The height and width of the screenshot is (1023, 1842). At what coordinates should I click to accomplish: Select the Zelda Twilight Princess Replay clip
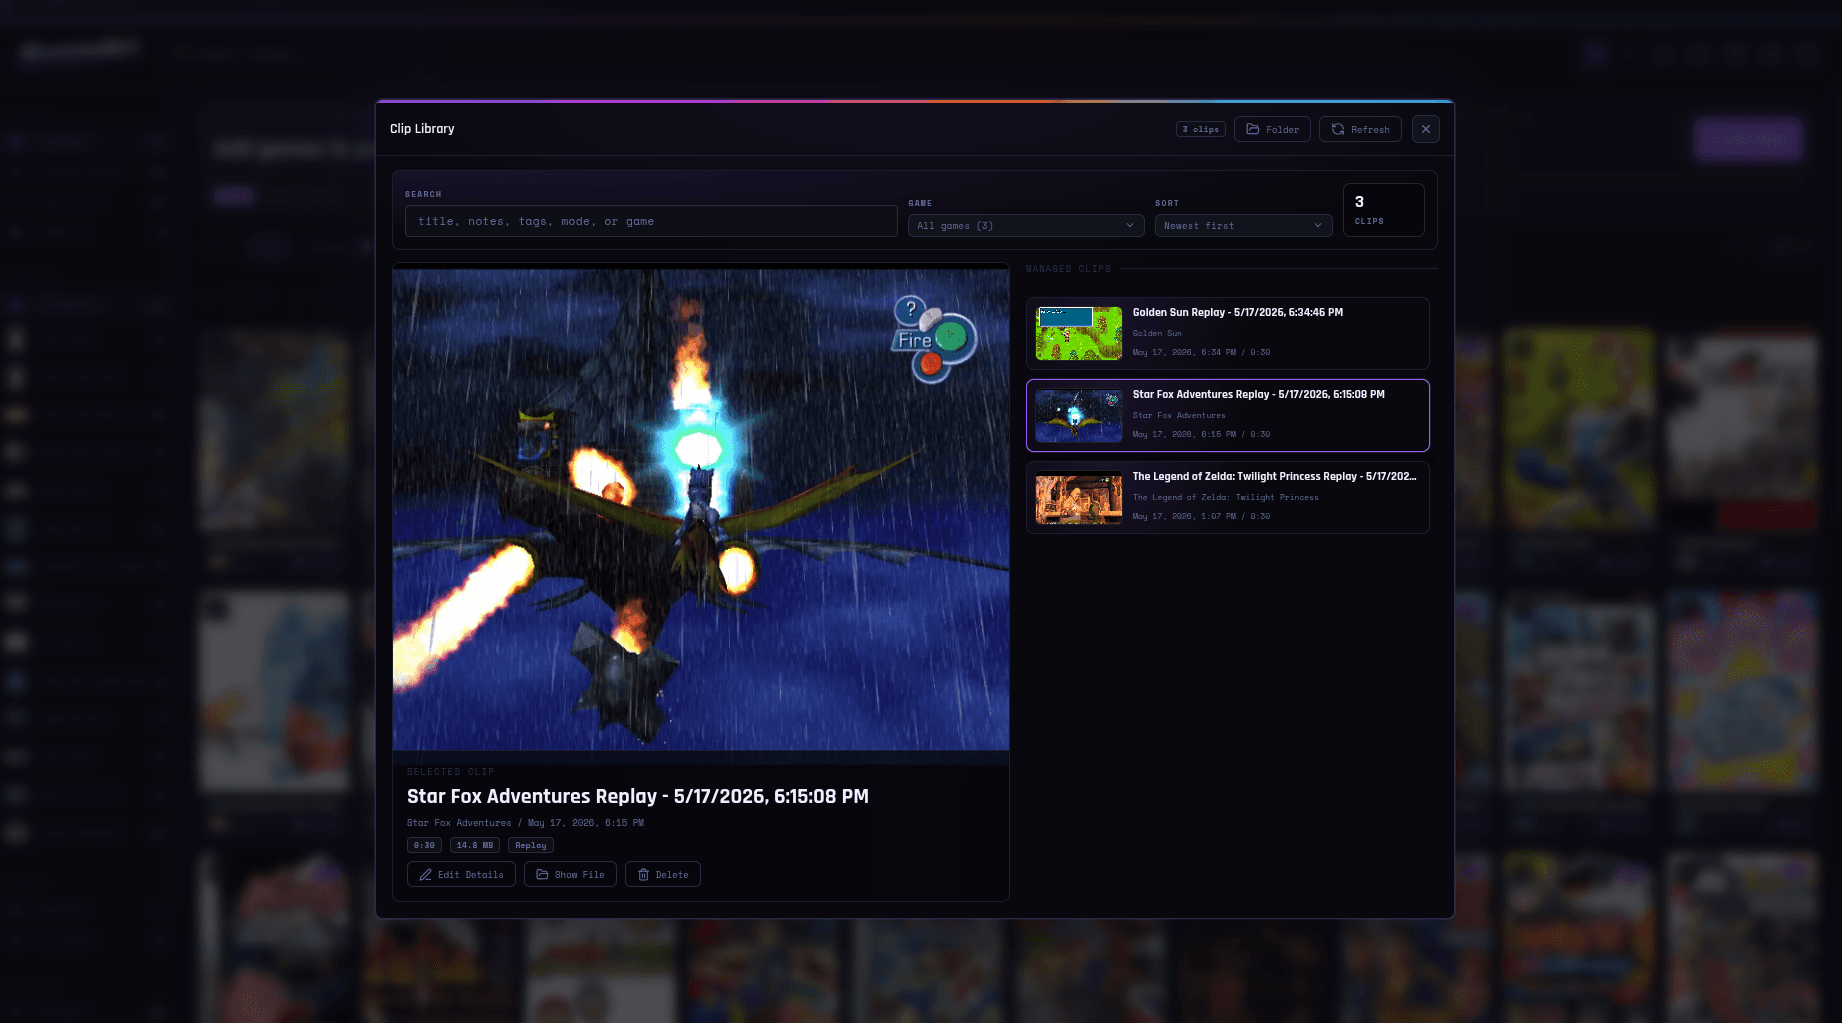click(x=1228, y=497)
